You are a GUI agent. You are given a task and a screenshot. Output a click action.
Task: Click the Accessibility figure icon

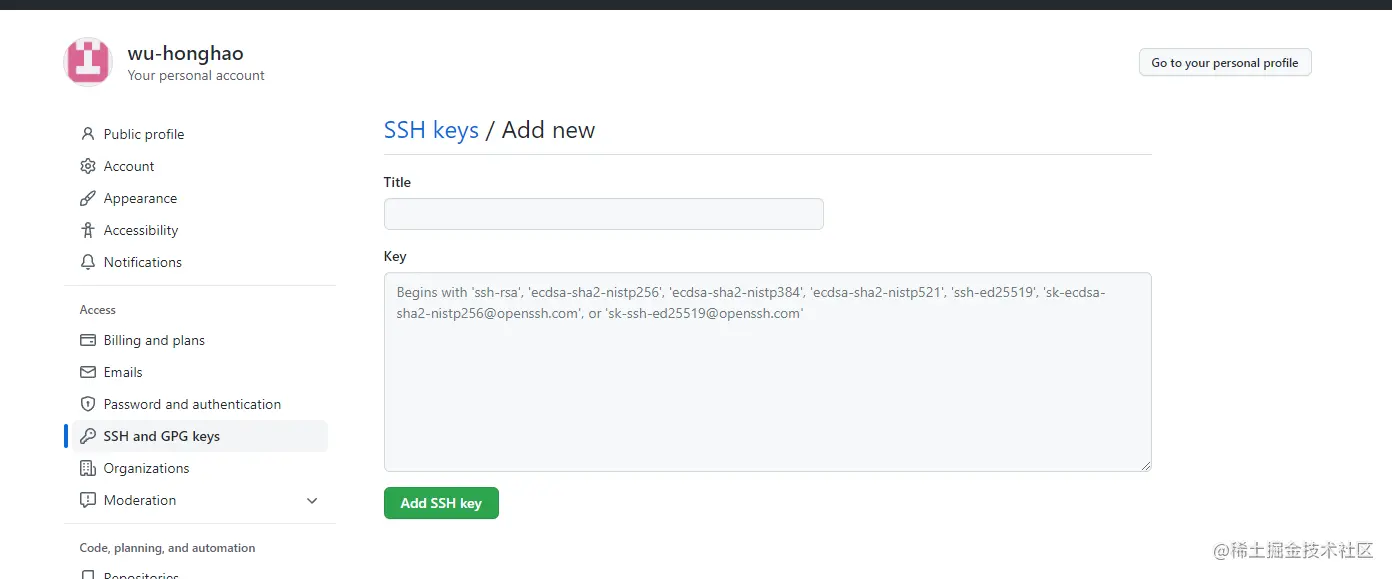(88, 230)
